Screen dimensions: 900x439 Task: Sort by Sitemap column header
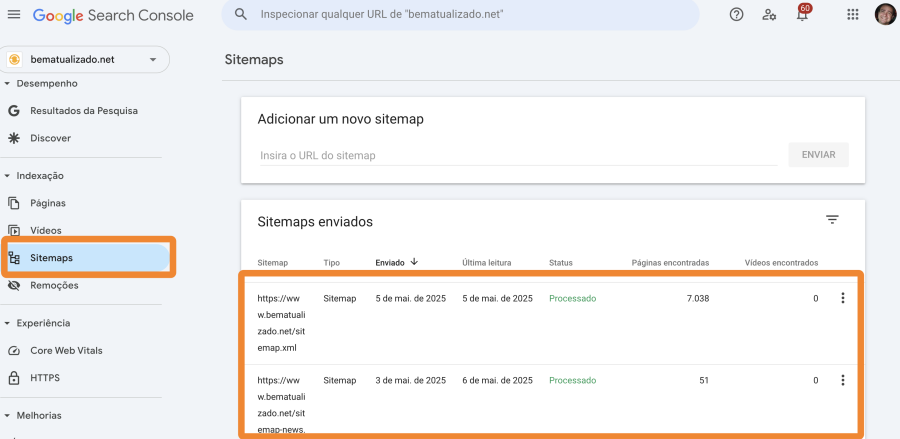coord(273,263)
